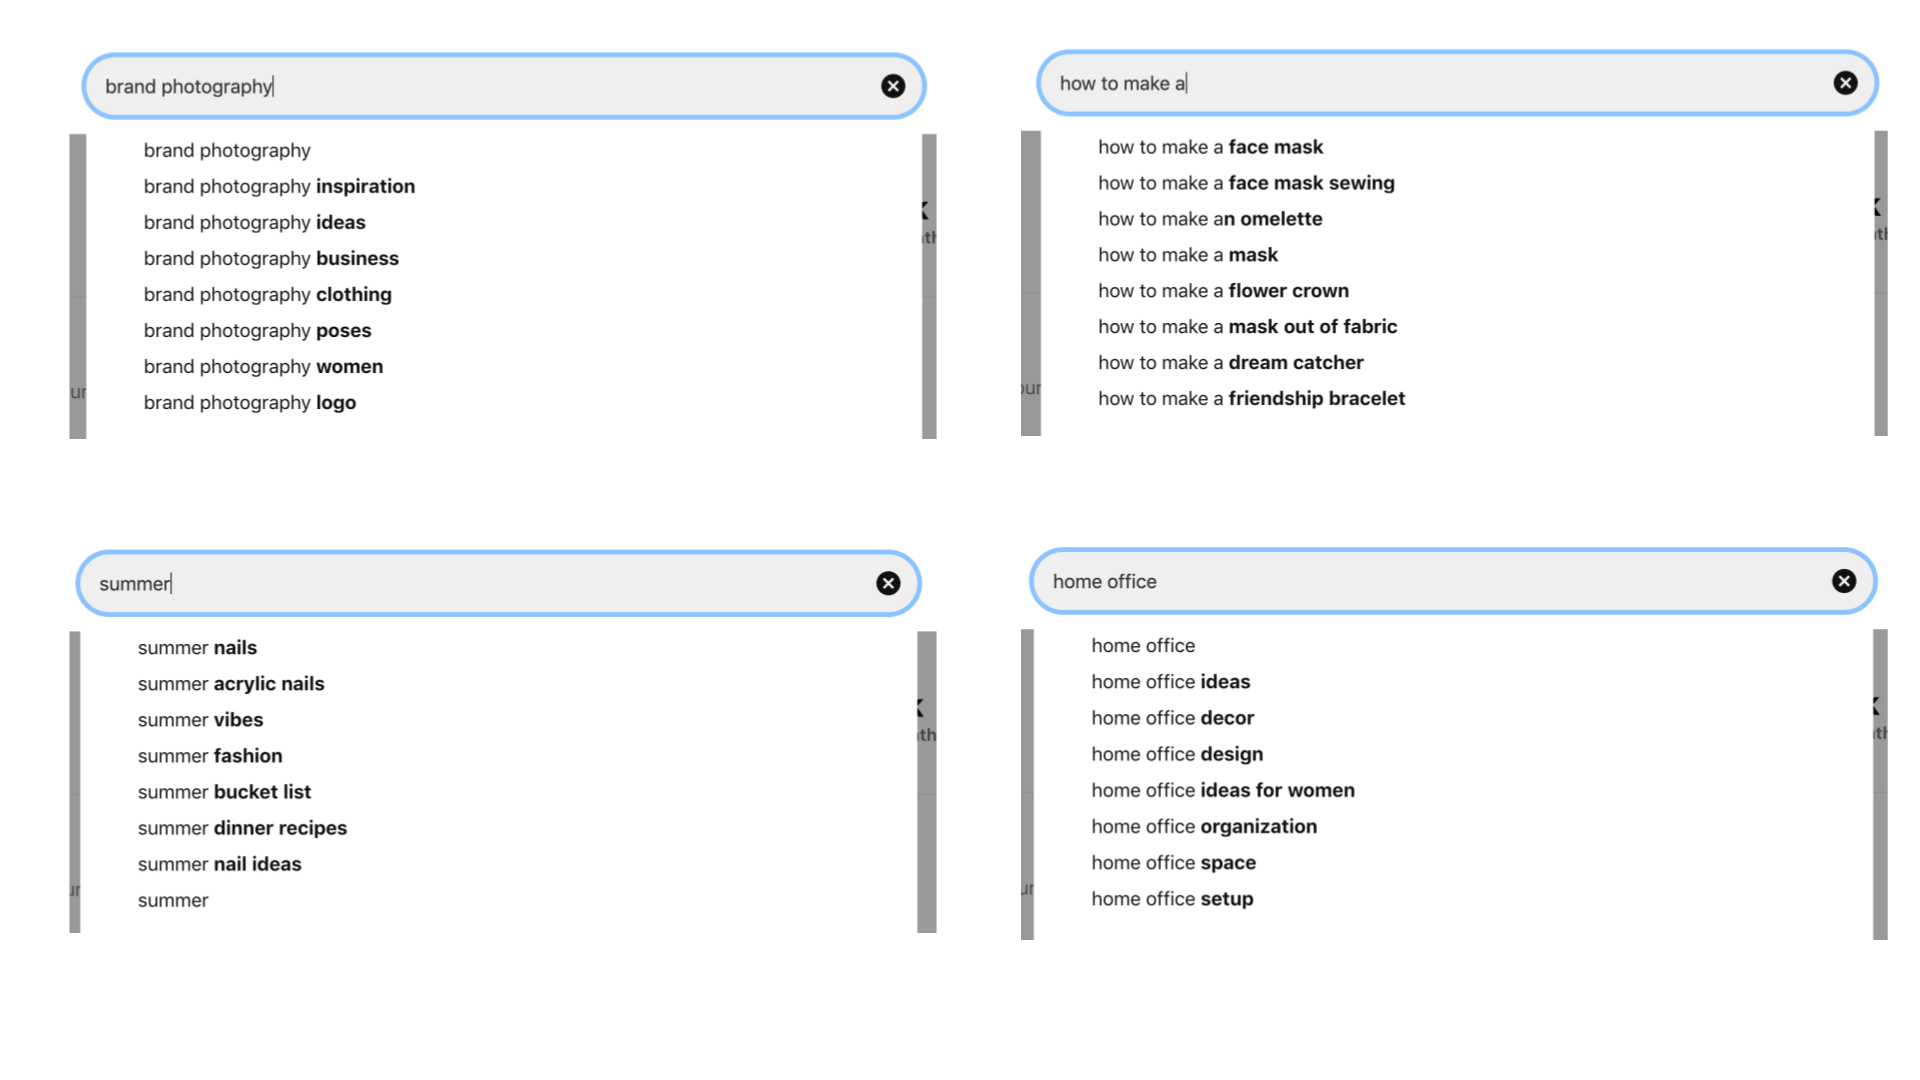Pick "brand photography logo" from suggestions

[249, 402]
